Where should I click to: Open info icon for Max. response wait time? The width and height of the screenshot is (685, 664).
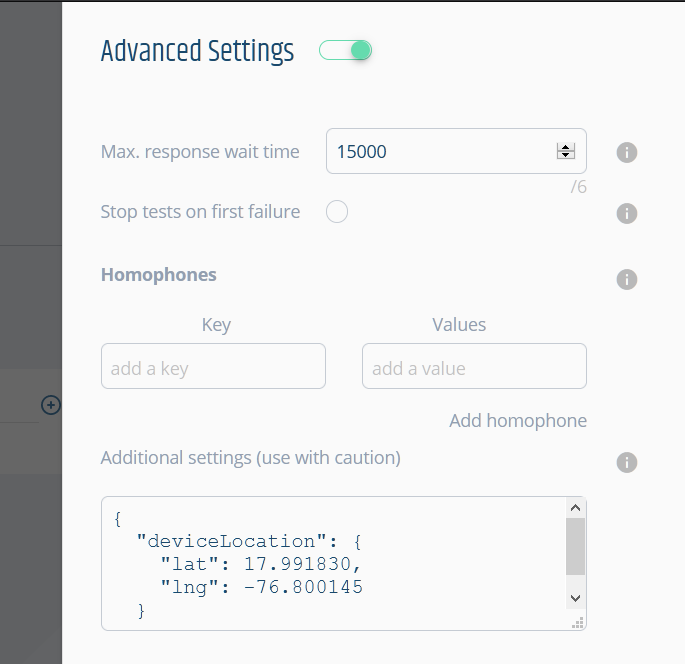point(626,152)
